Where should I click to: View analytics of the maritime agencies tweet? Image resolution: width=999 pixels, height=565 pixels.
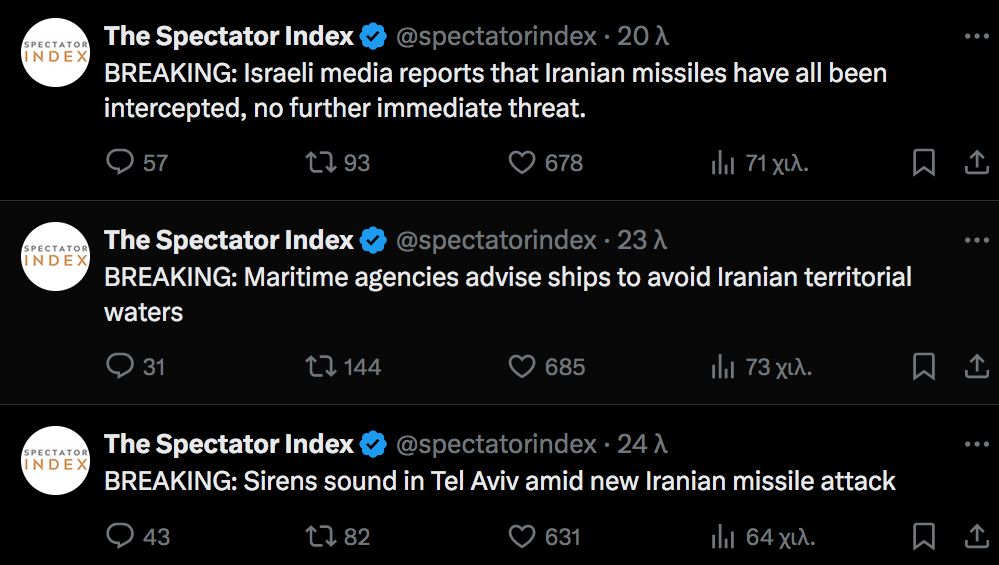tap(723, 366)
